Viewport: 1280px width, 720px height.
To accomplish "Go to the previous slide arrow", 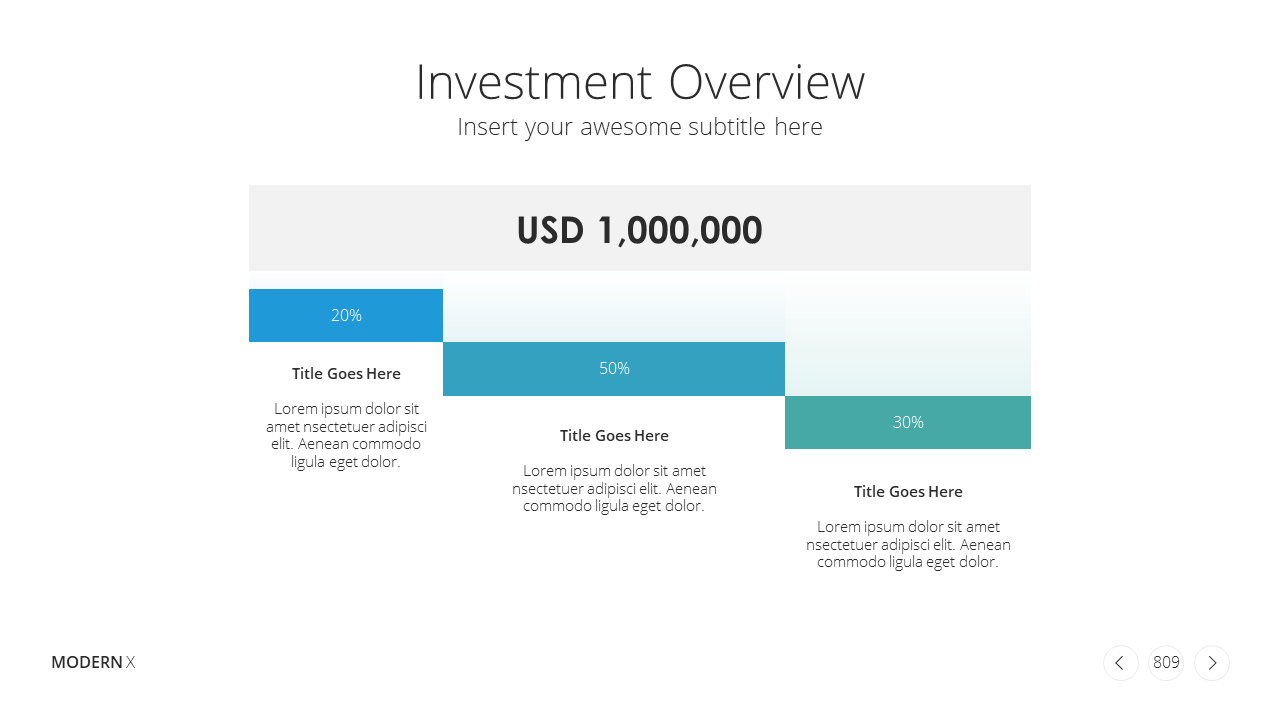I will (x=1120, y=663).
